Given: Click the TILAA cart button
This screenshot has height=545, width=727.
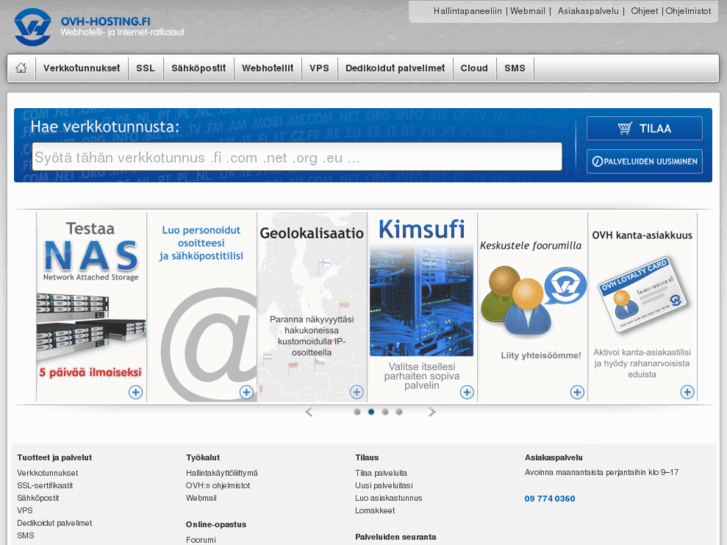Looking at the screenshot, I should (x=644, y=128).
